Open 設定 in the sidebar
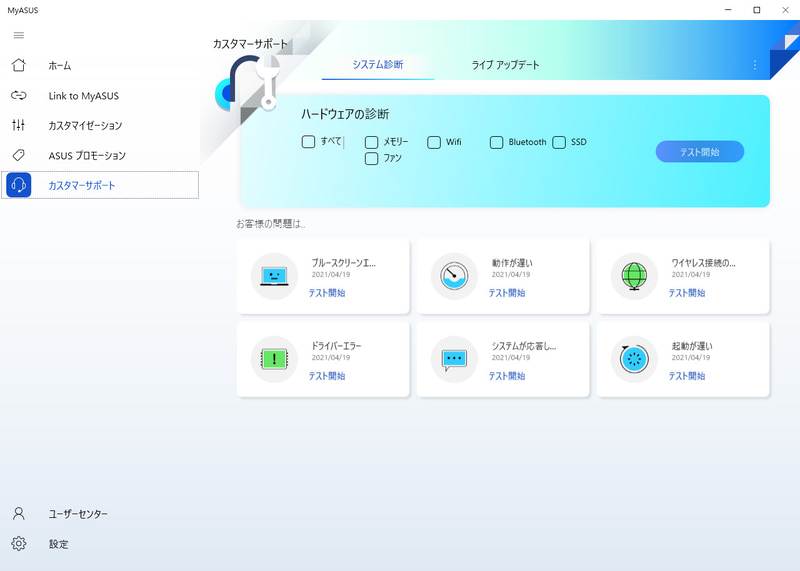The image size is (800, 571). (x=100, y=543)
